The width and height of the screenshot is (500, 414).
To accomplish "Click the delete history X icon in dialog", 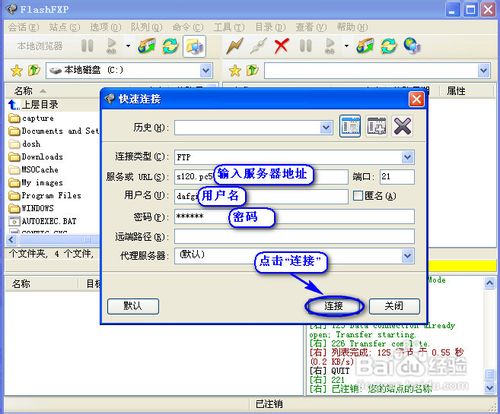I will (402, 126).
